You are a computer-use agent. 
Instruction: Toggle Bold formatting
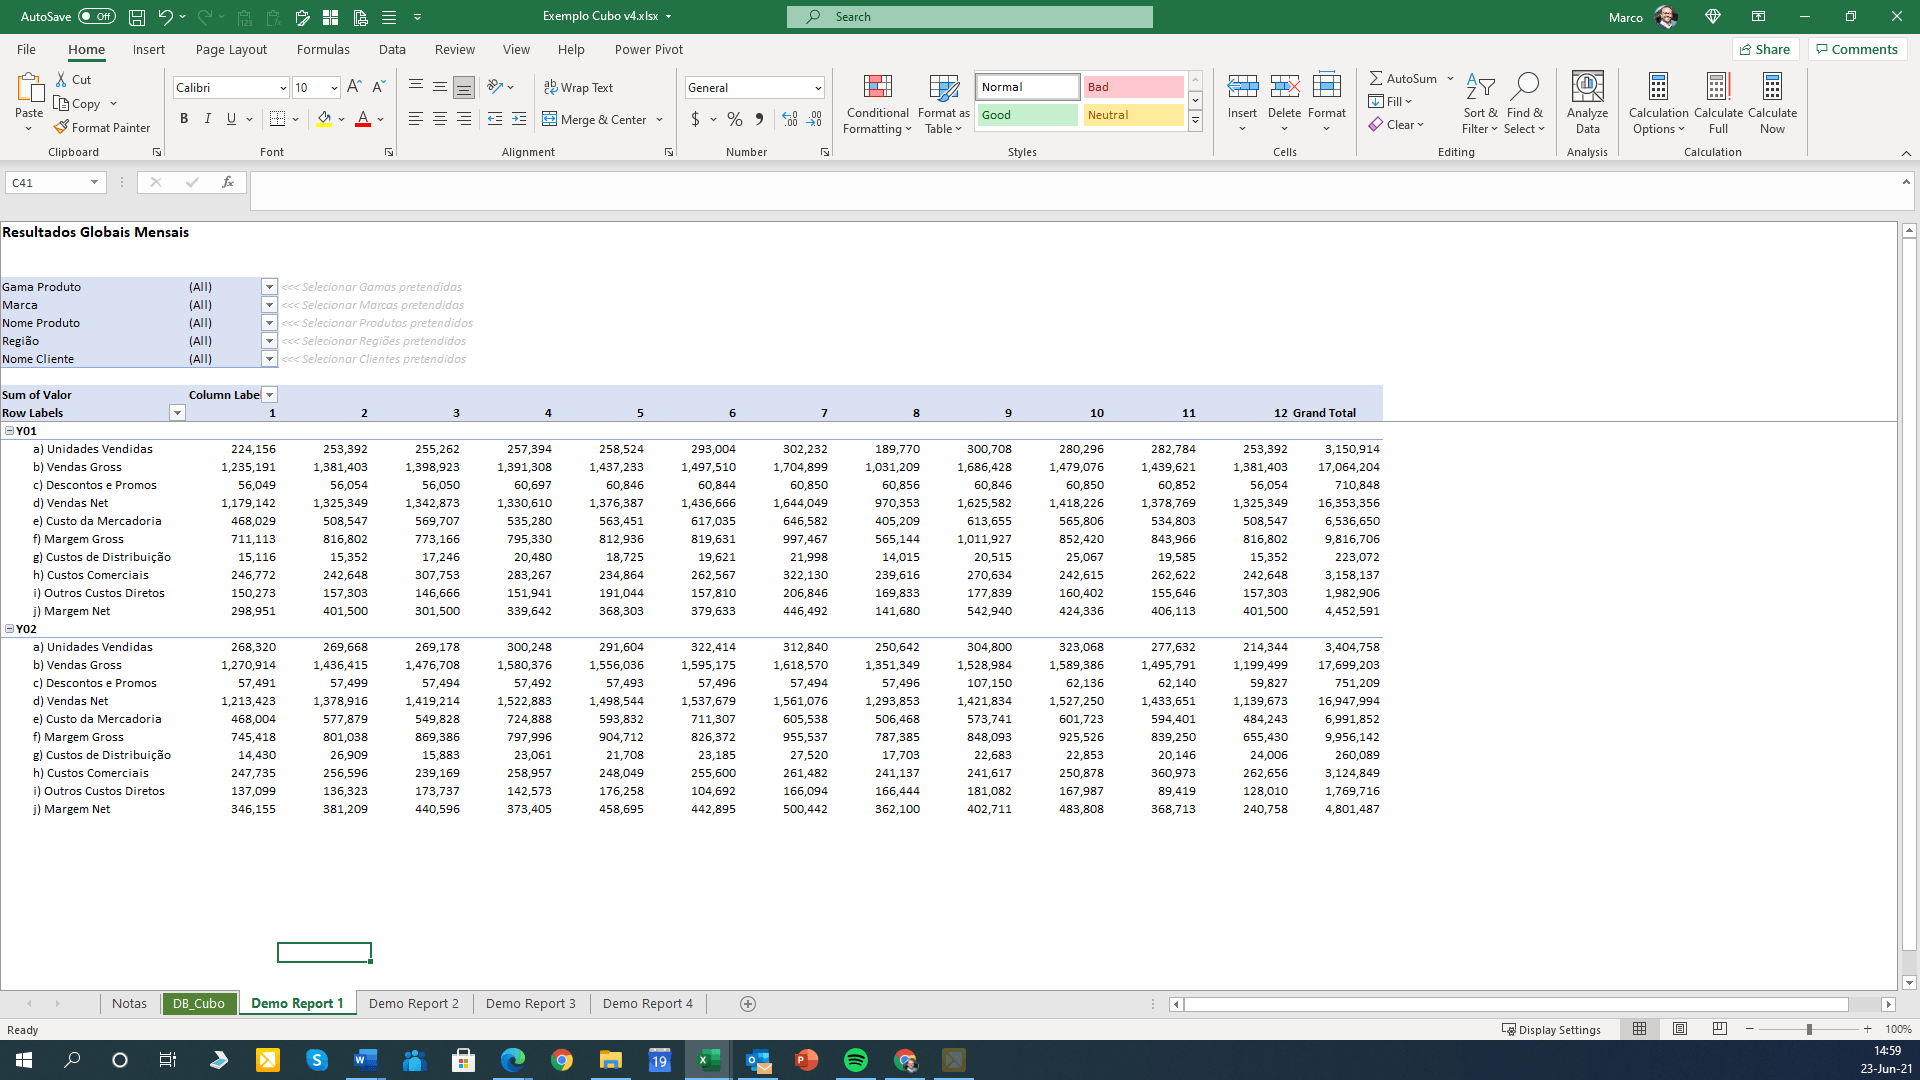point(184,119)
